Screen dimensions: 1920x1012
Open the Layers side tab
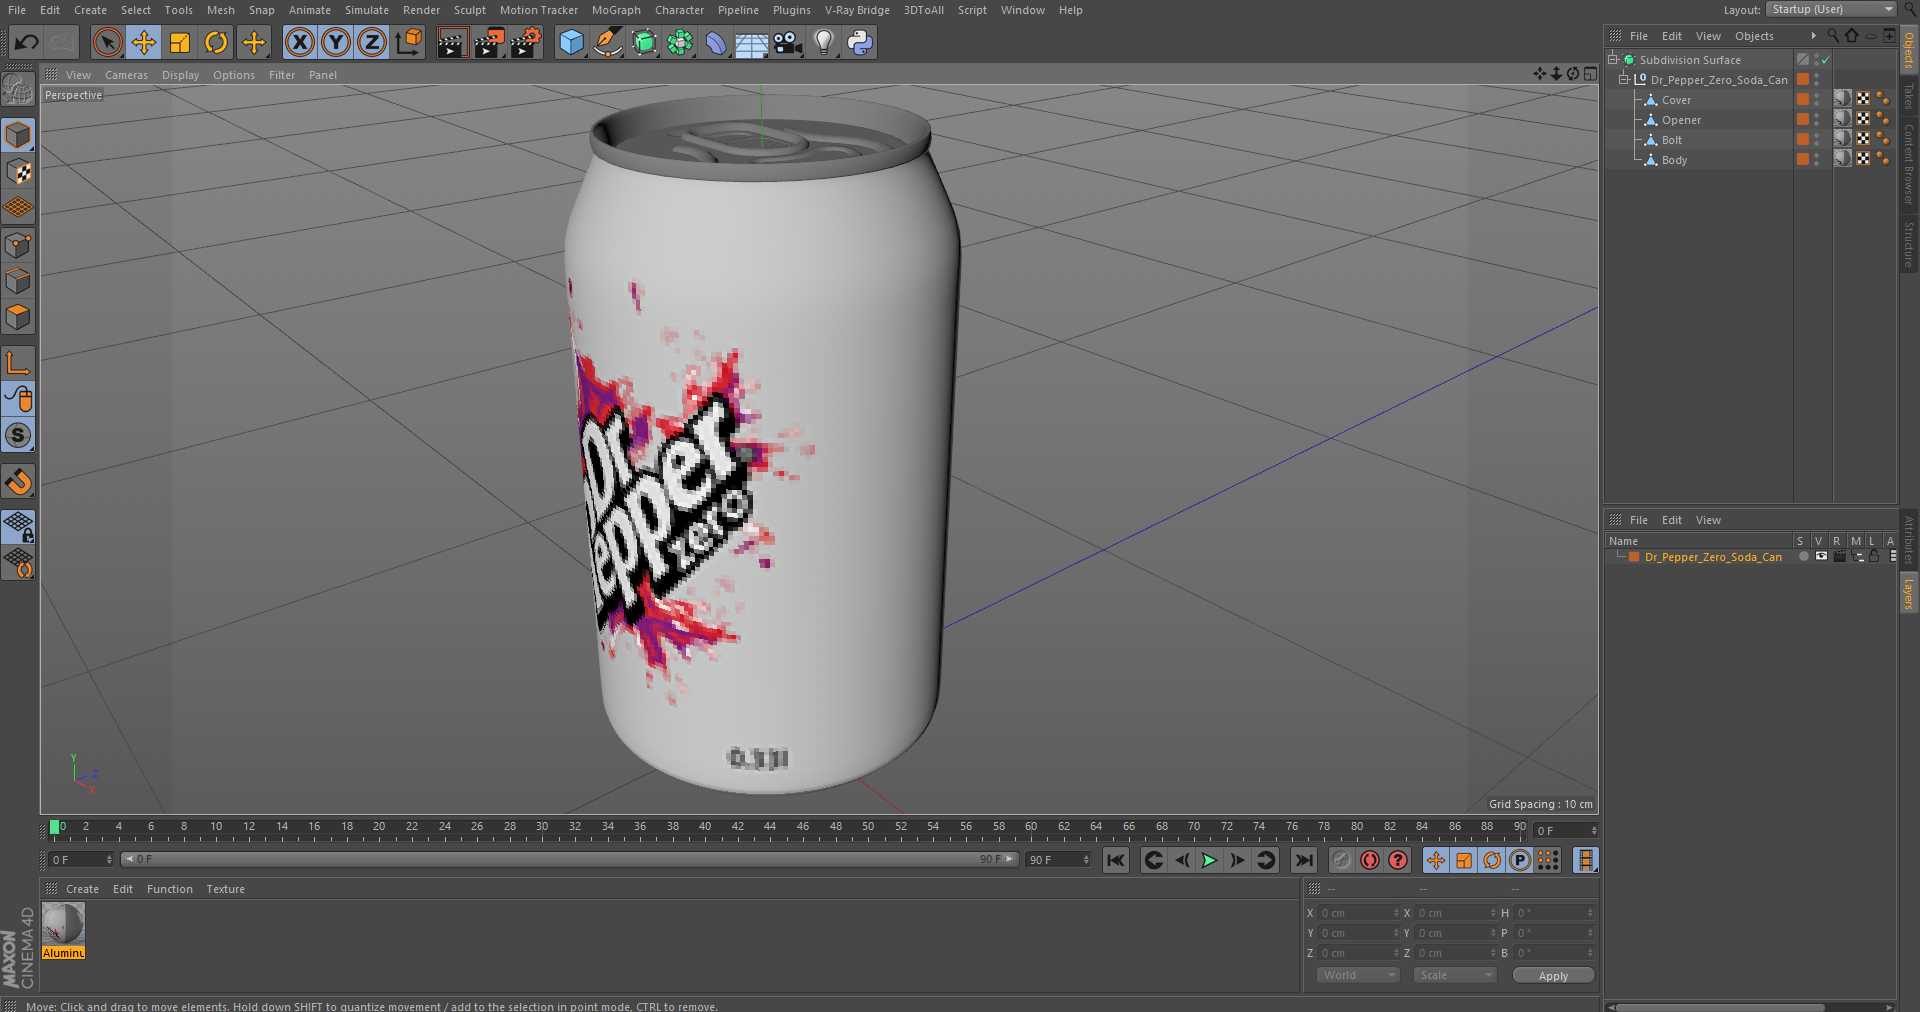pyautogui.click(x=1908, y=593)
